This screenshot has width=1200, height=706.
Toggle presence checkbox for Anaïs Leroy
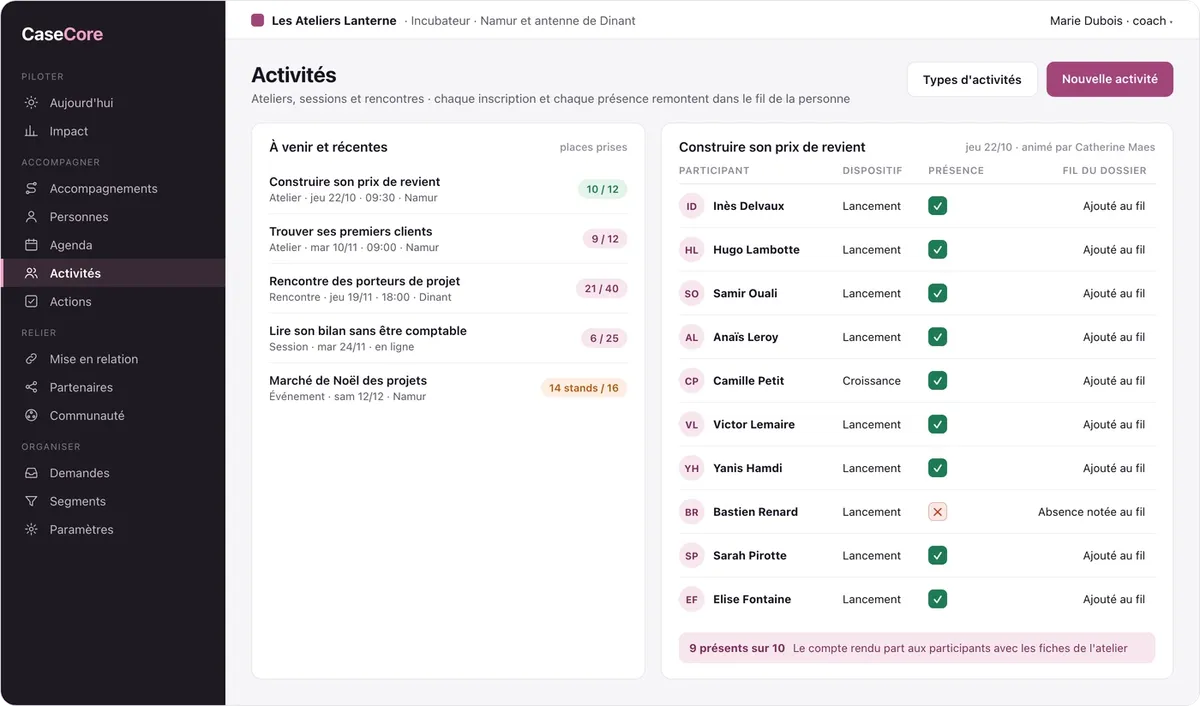coord(937,337)
